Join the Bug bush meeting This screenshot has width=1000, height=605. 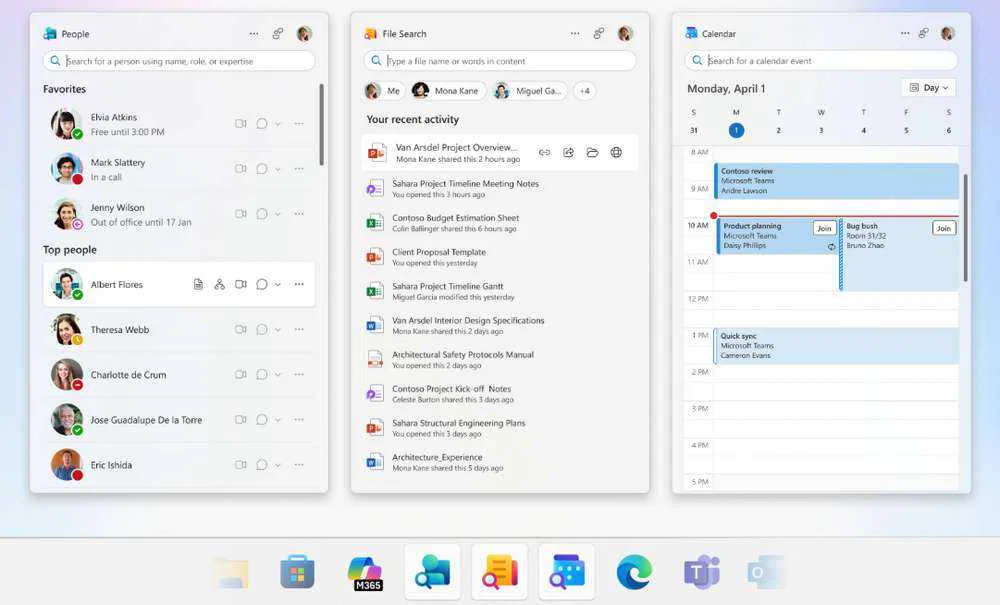[943, 228]
